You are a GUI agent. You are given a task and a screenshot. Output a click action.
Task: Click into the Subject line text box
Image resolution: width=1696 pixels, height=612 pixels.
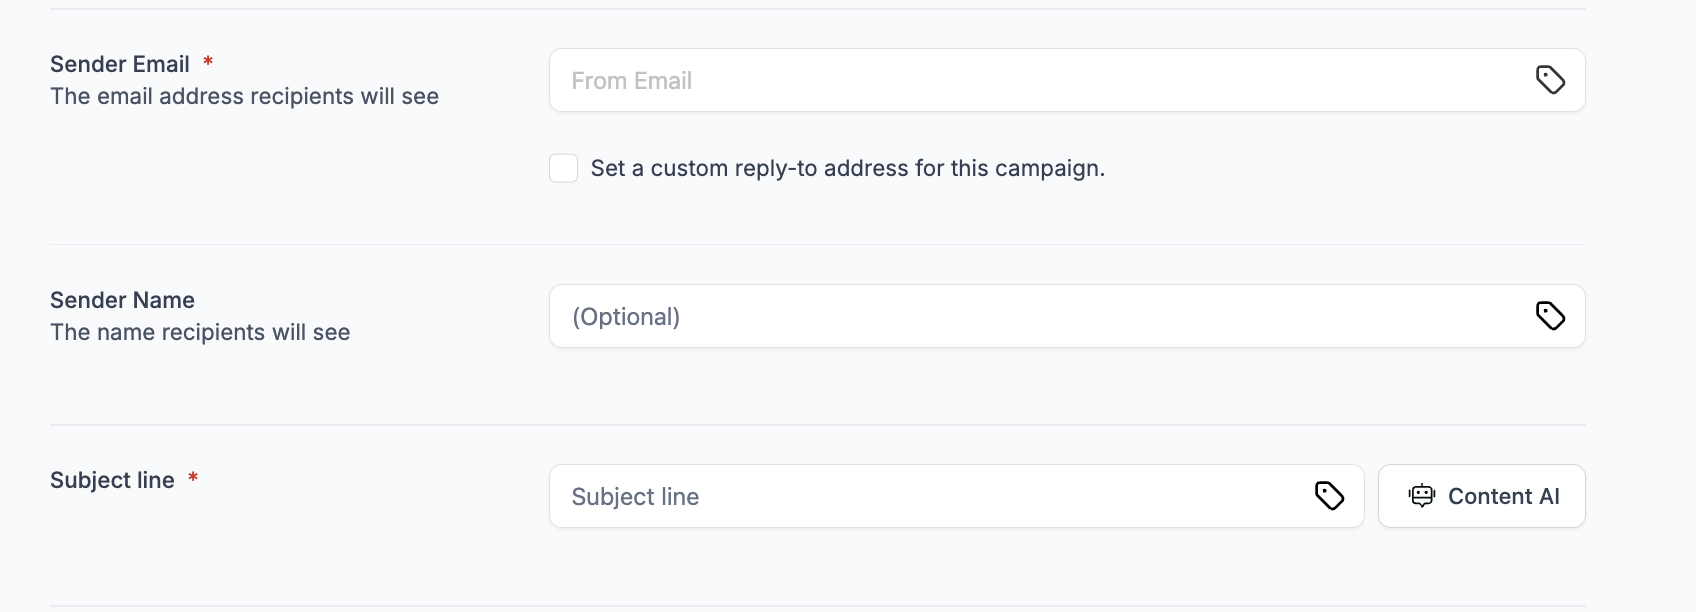(956, 496)
